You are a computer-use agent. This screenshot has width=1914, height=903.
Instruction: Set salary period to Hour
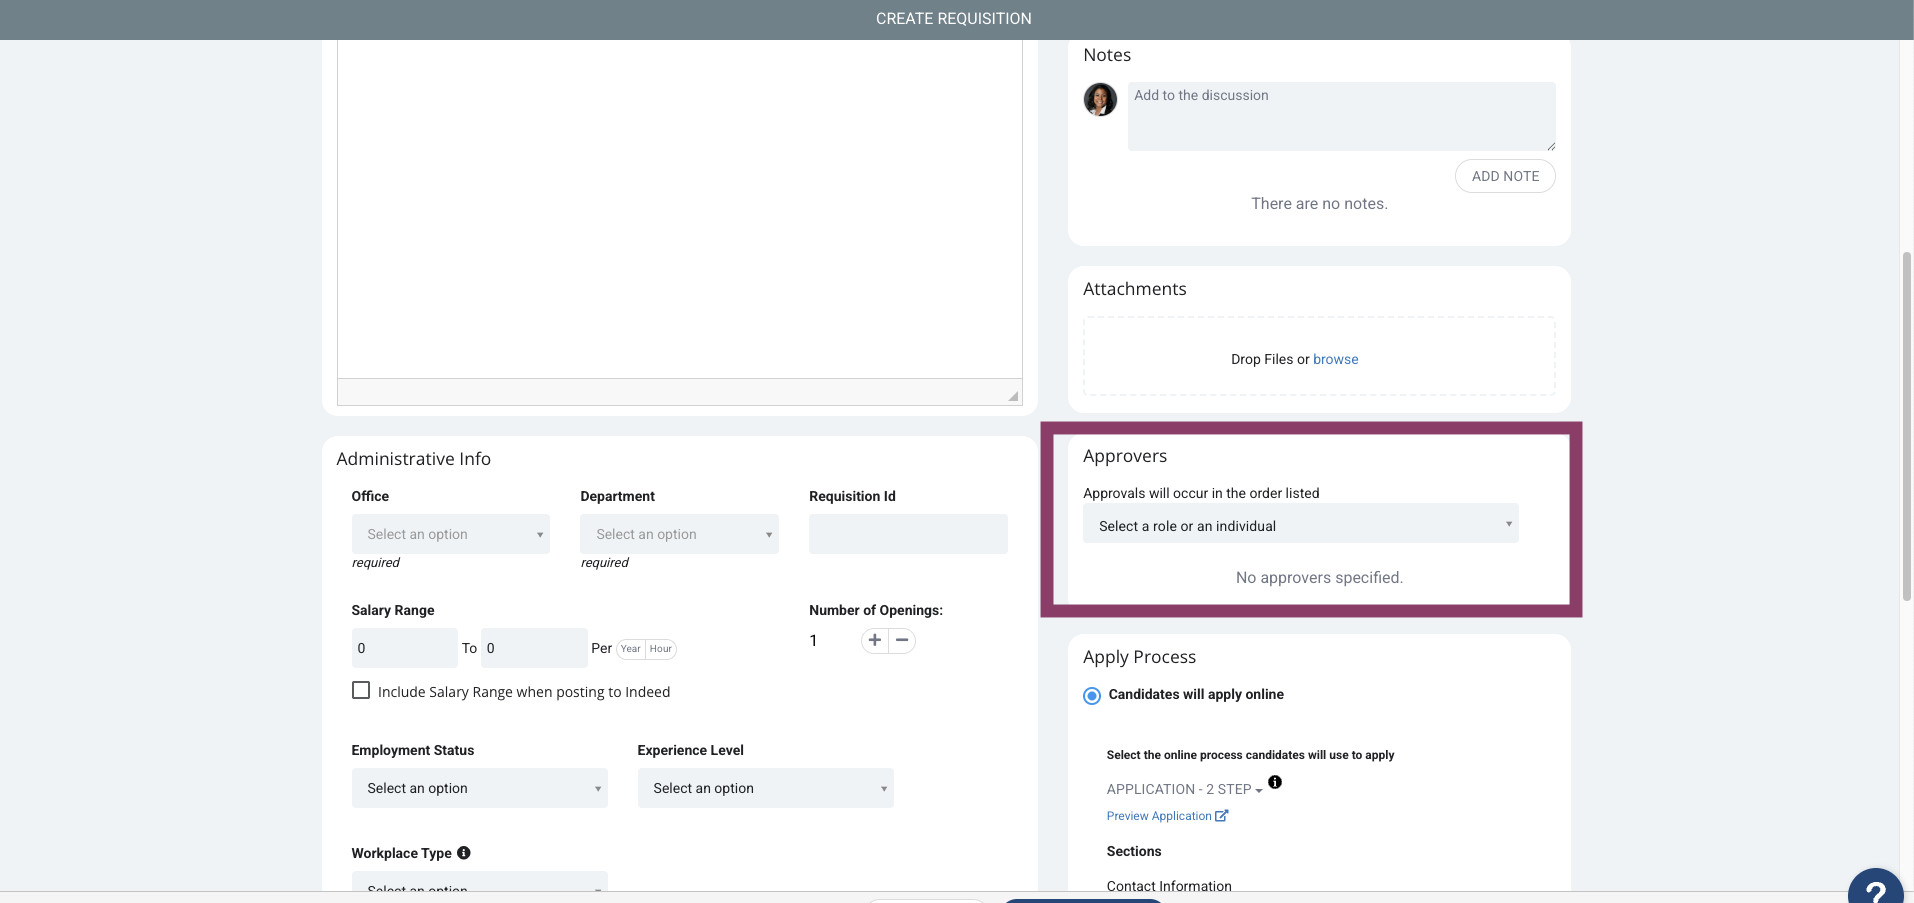(x=661, y=649)
